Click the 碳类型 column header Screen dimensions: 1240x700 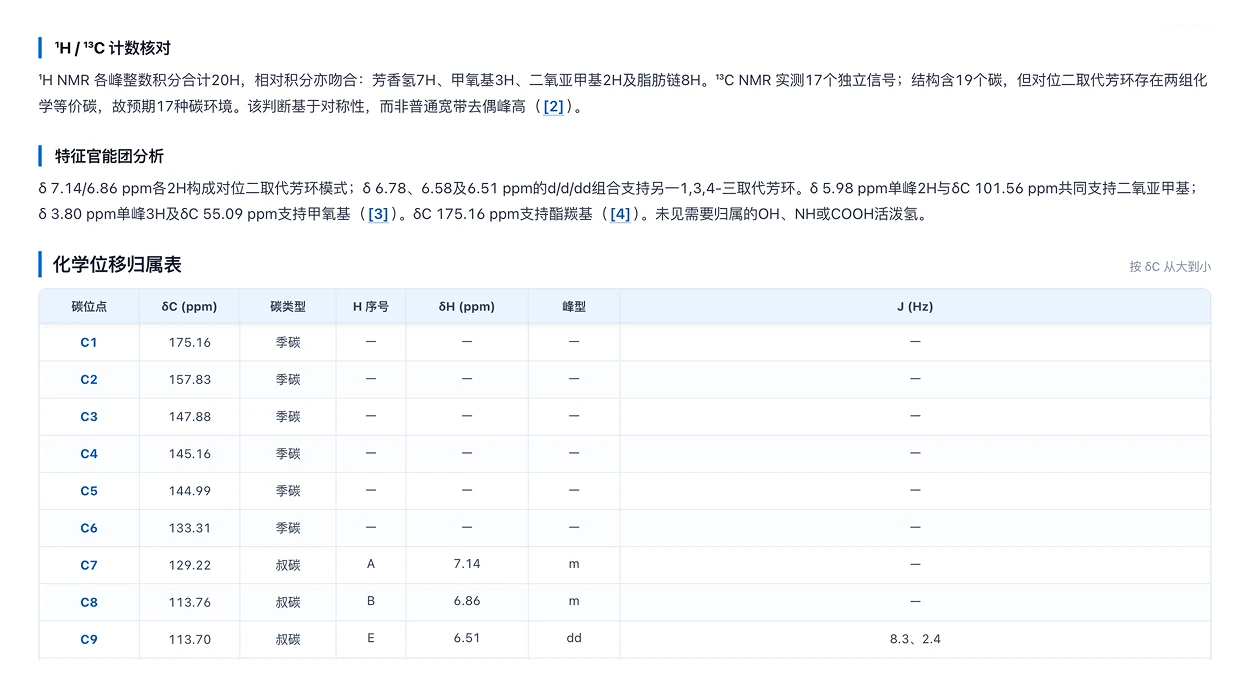click(x=288, y=307)
